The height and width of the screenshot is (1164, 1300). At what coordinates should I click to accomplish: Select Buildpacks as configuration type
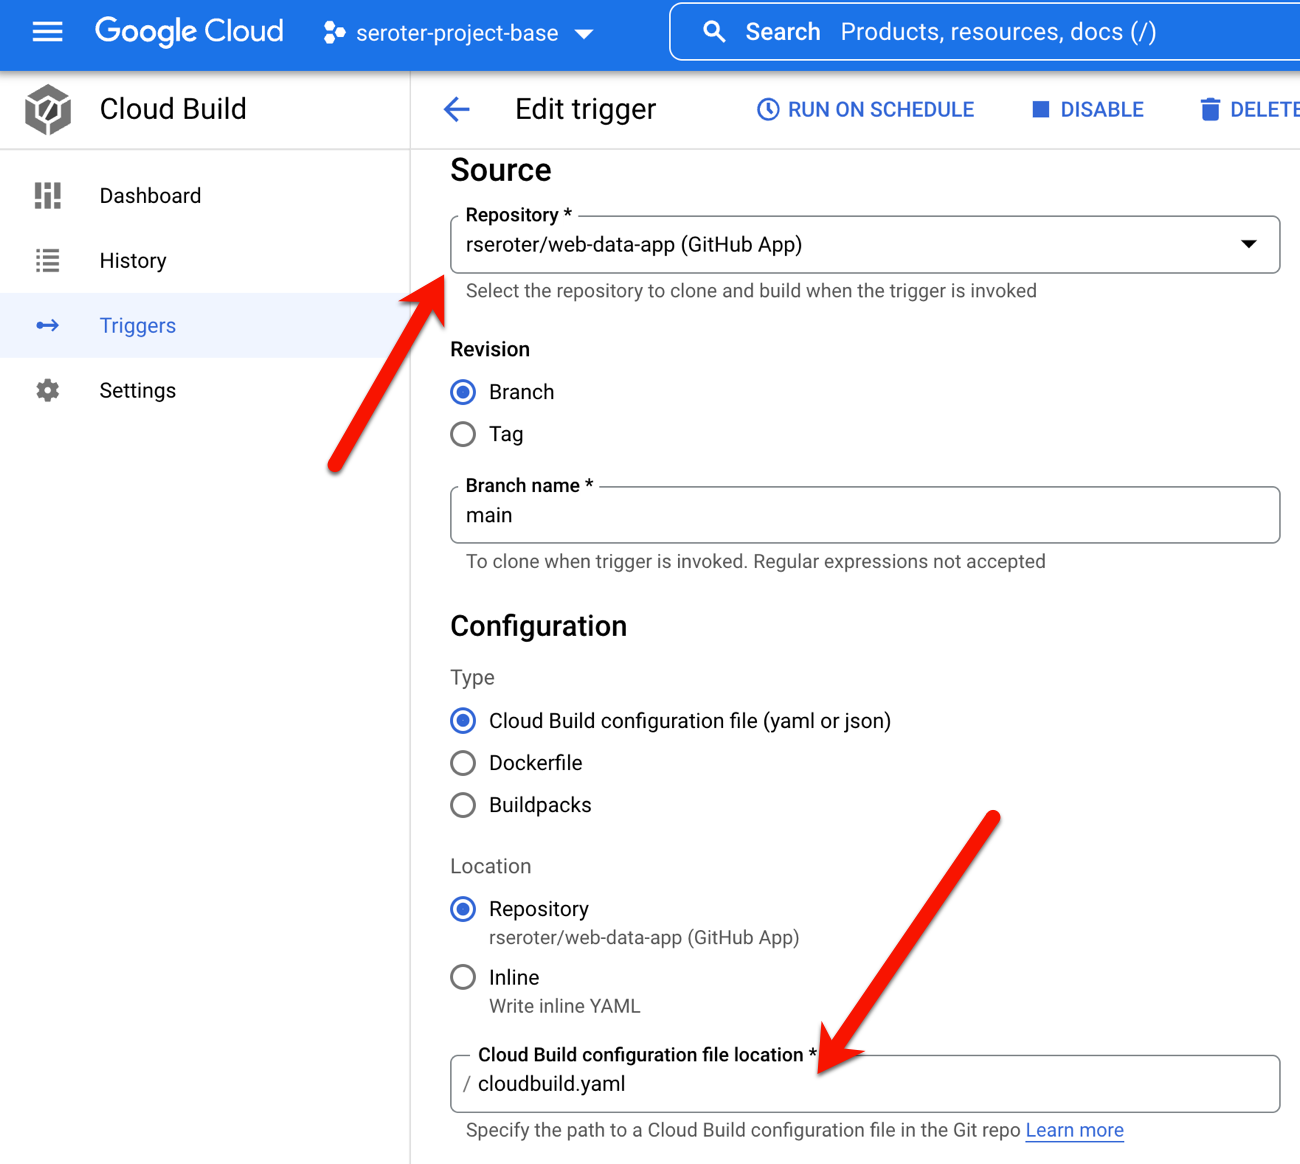point(463,805)
